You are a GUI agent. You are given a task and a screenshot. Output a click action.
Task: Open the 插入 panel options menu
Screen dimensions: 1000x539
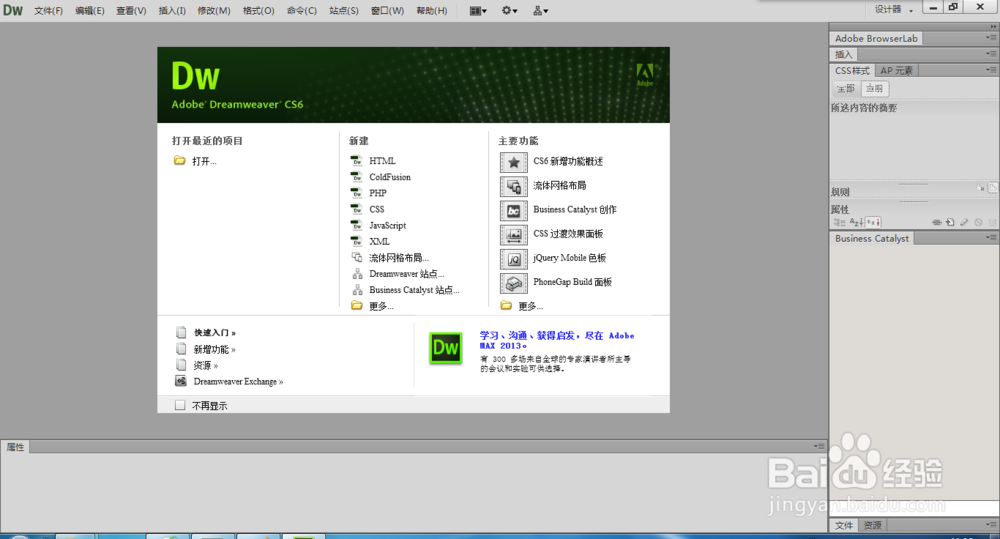(x=991, y=54)
